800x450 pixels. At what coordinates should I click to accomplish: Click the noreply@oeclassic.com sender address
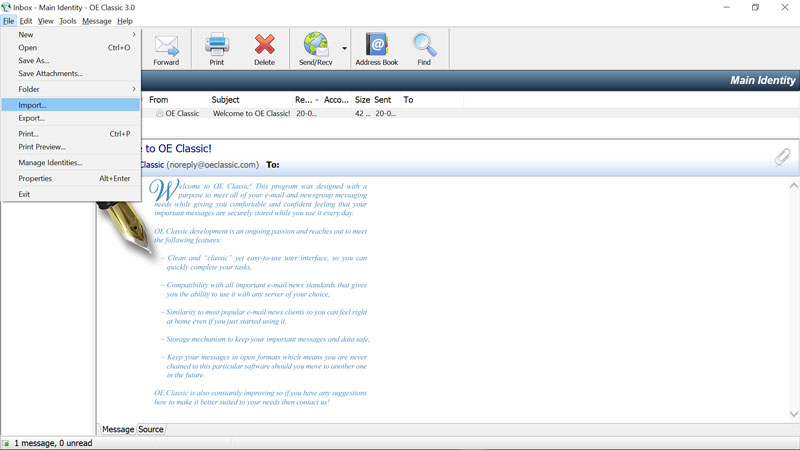(x=213, y=165)
